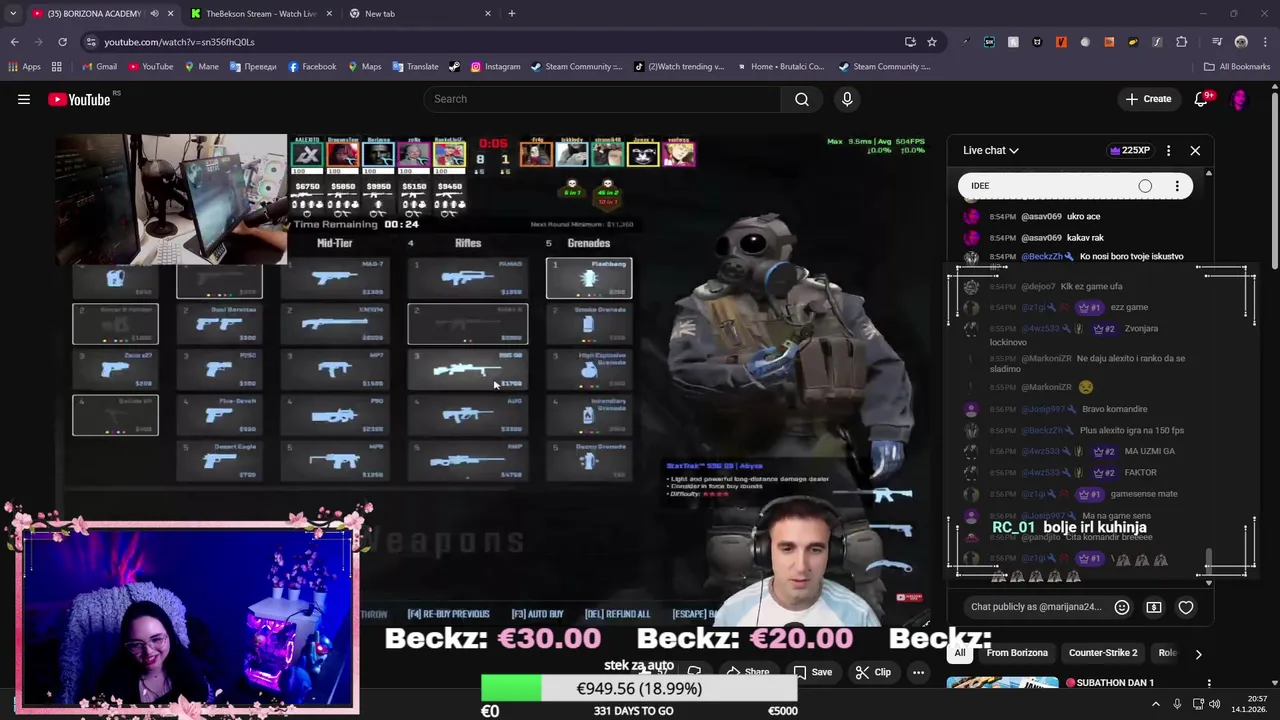Open emoji picker in chat input
Screen dimensions: 1280x720
[x=1122, y=607]
